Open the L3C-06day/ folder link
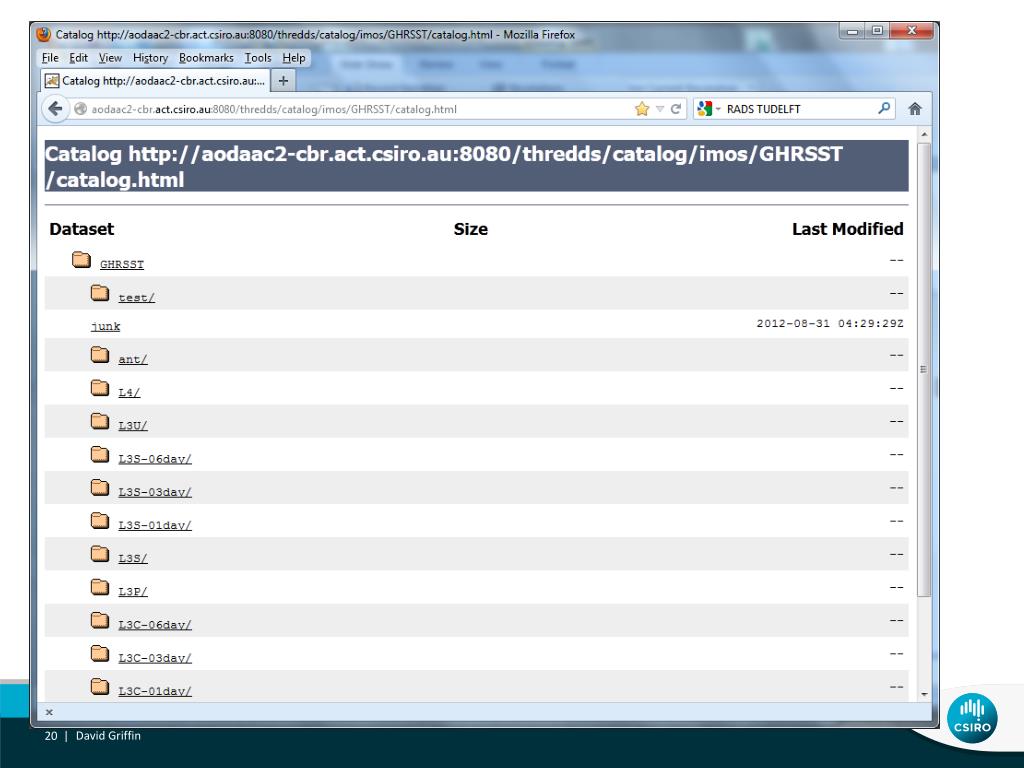Viewport: 1024px width, 768px height. 155,625
